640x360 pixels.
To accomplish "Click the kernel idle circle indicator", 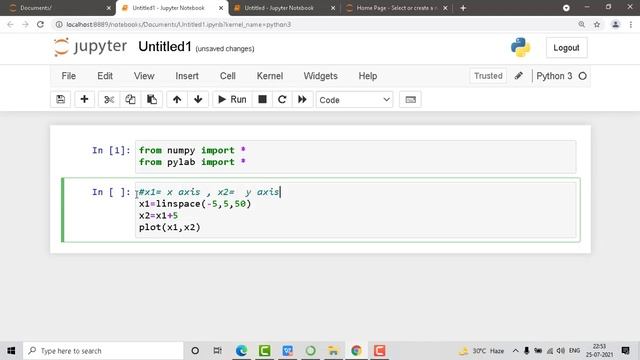I will 582,76.
